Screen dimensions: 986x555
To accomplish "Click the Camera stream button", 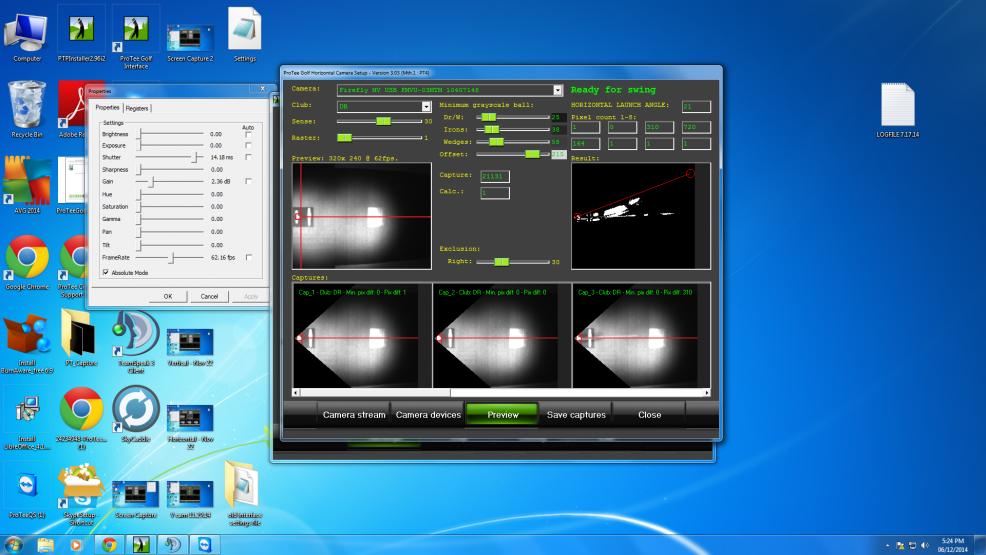I will 354,415.
